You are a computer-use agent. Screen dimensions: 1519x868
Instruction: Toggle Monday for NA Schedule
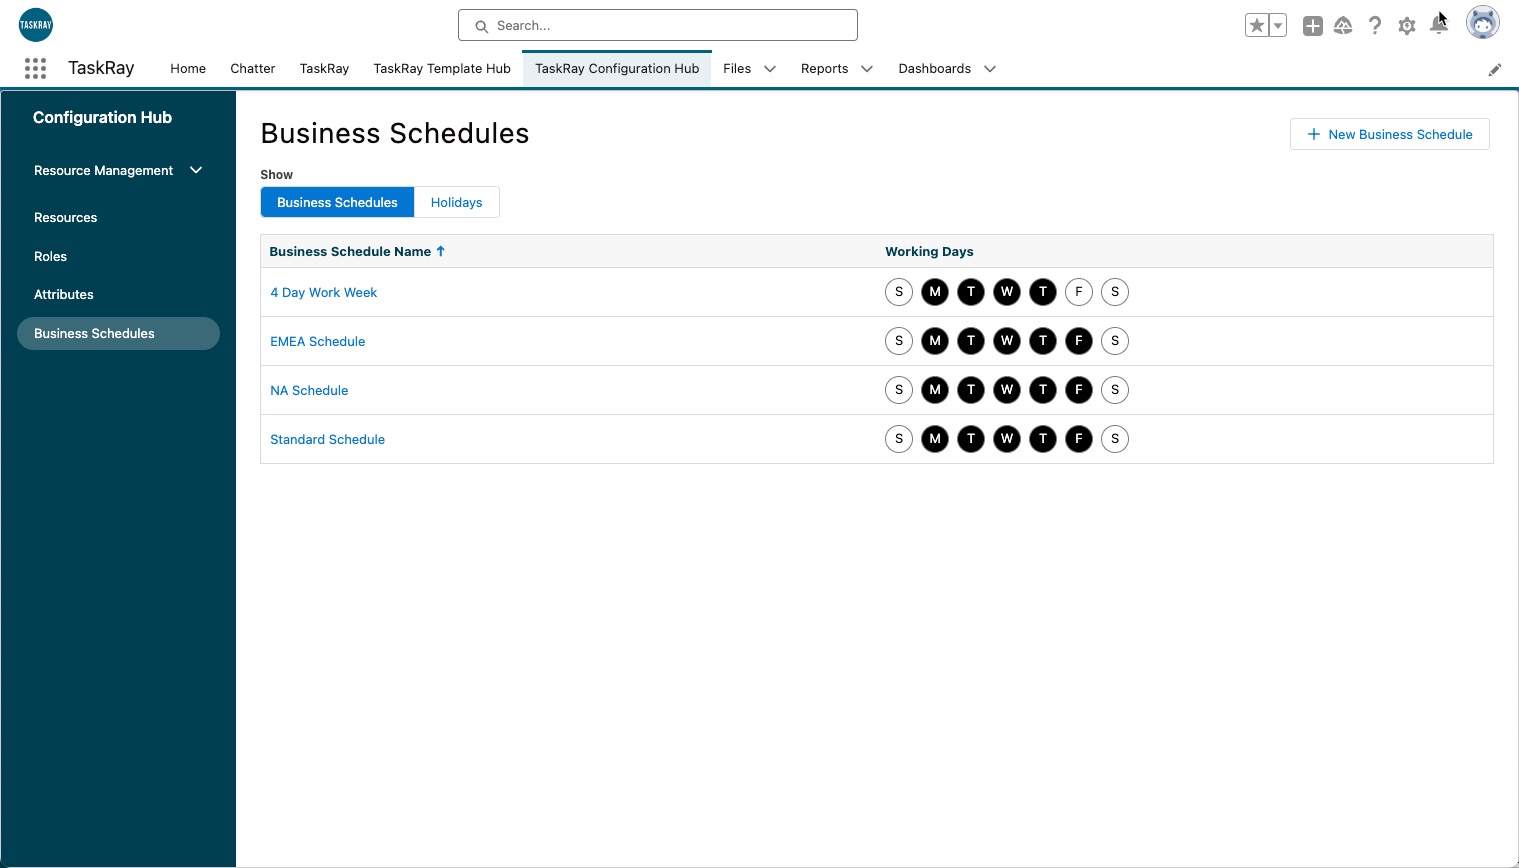[x=935, y=390]
